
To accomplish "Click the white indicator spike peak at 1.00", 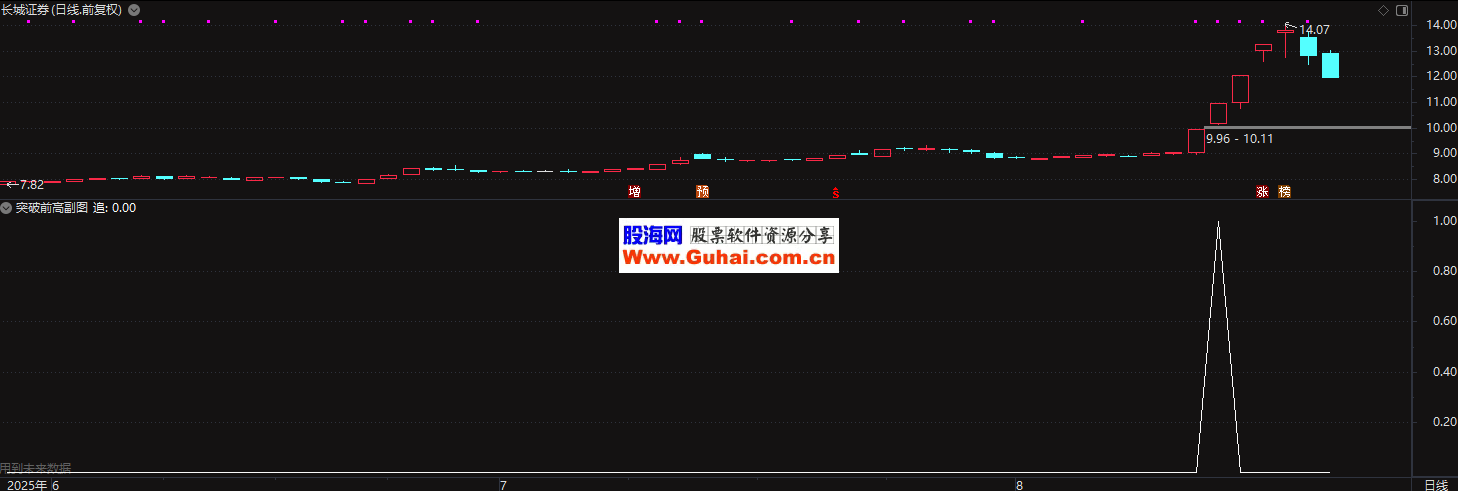I will [x=1217, y=222].
